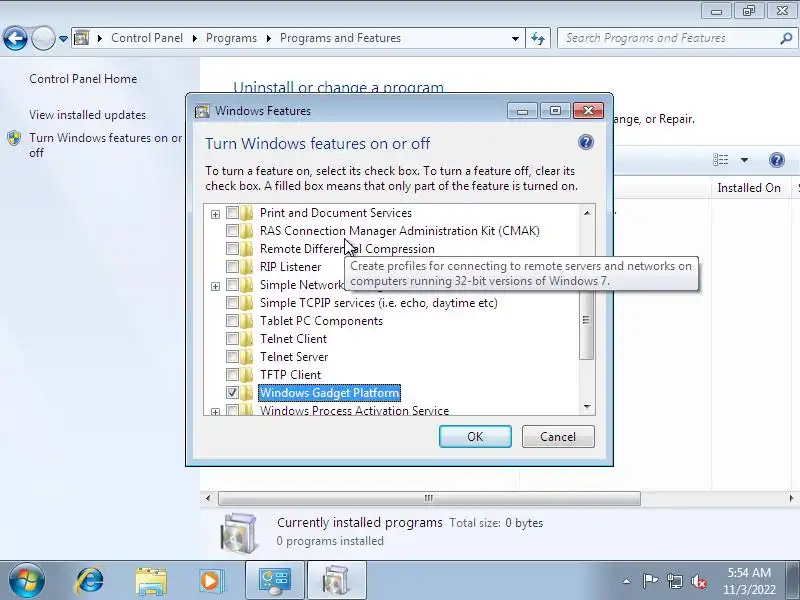Expand the Simple Network node
800x600 pixels.
(x=215, y=286)
